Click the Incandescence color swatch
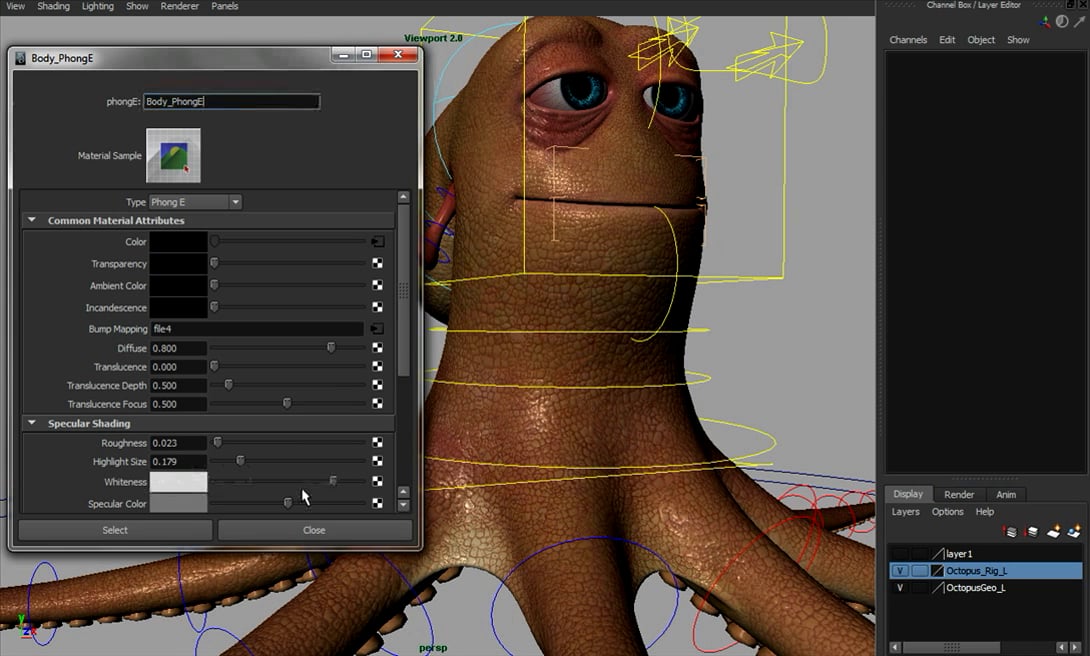This screenshot has width=1090, height=656. [x=179, y=307]
